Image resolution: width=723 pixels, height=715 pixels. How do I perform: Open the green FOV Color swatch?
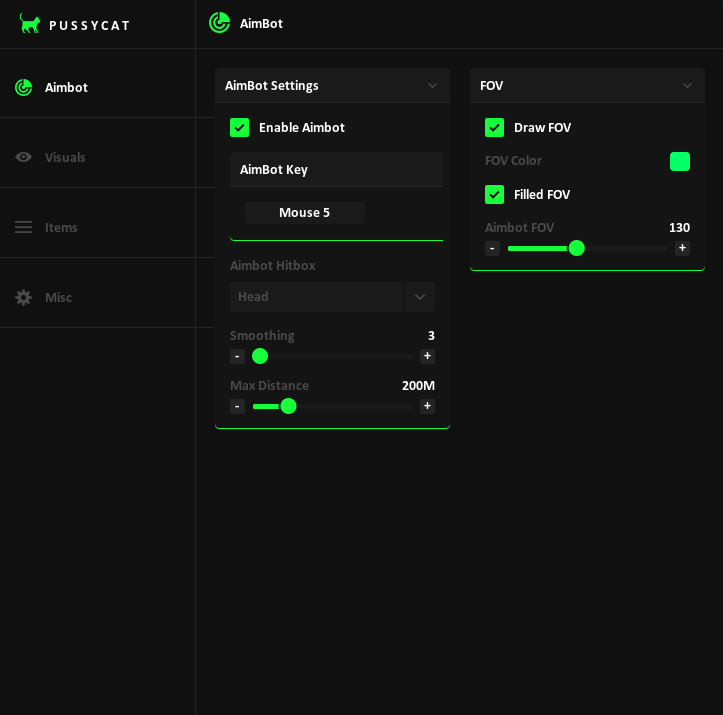pos(680,161)
